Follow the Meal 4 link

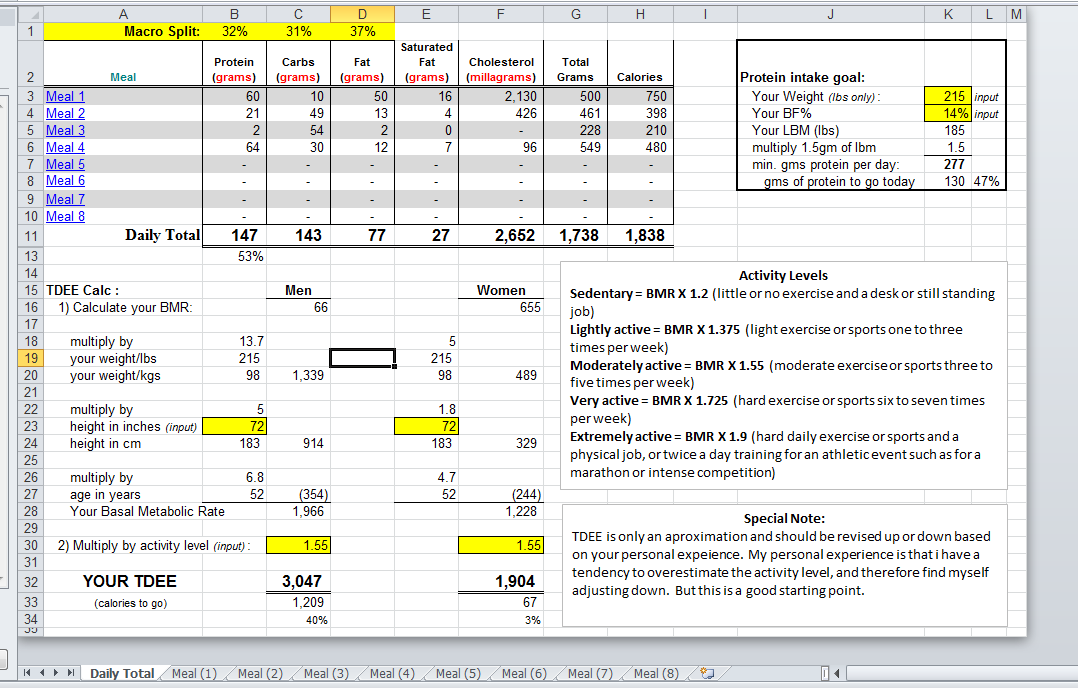pos(66,147)
